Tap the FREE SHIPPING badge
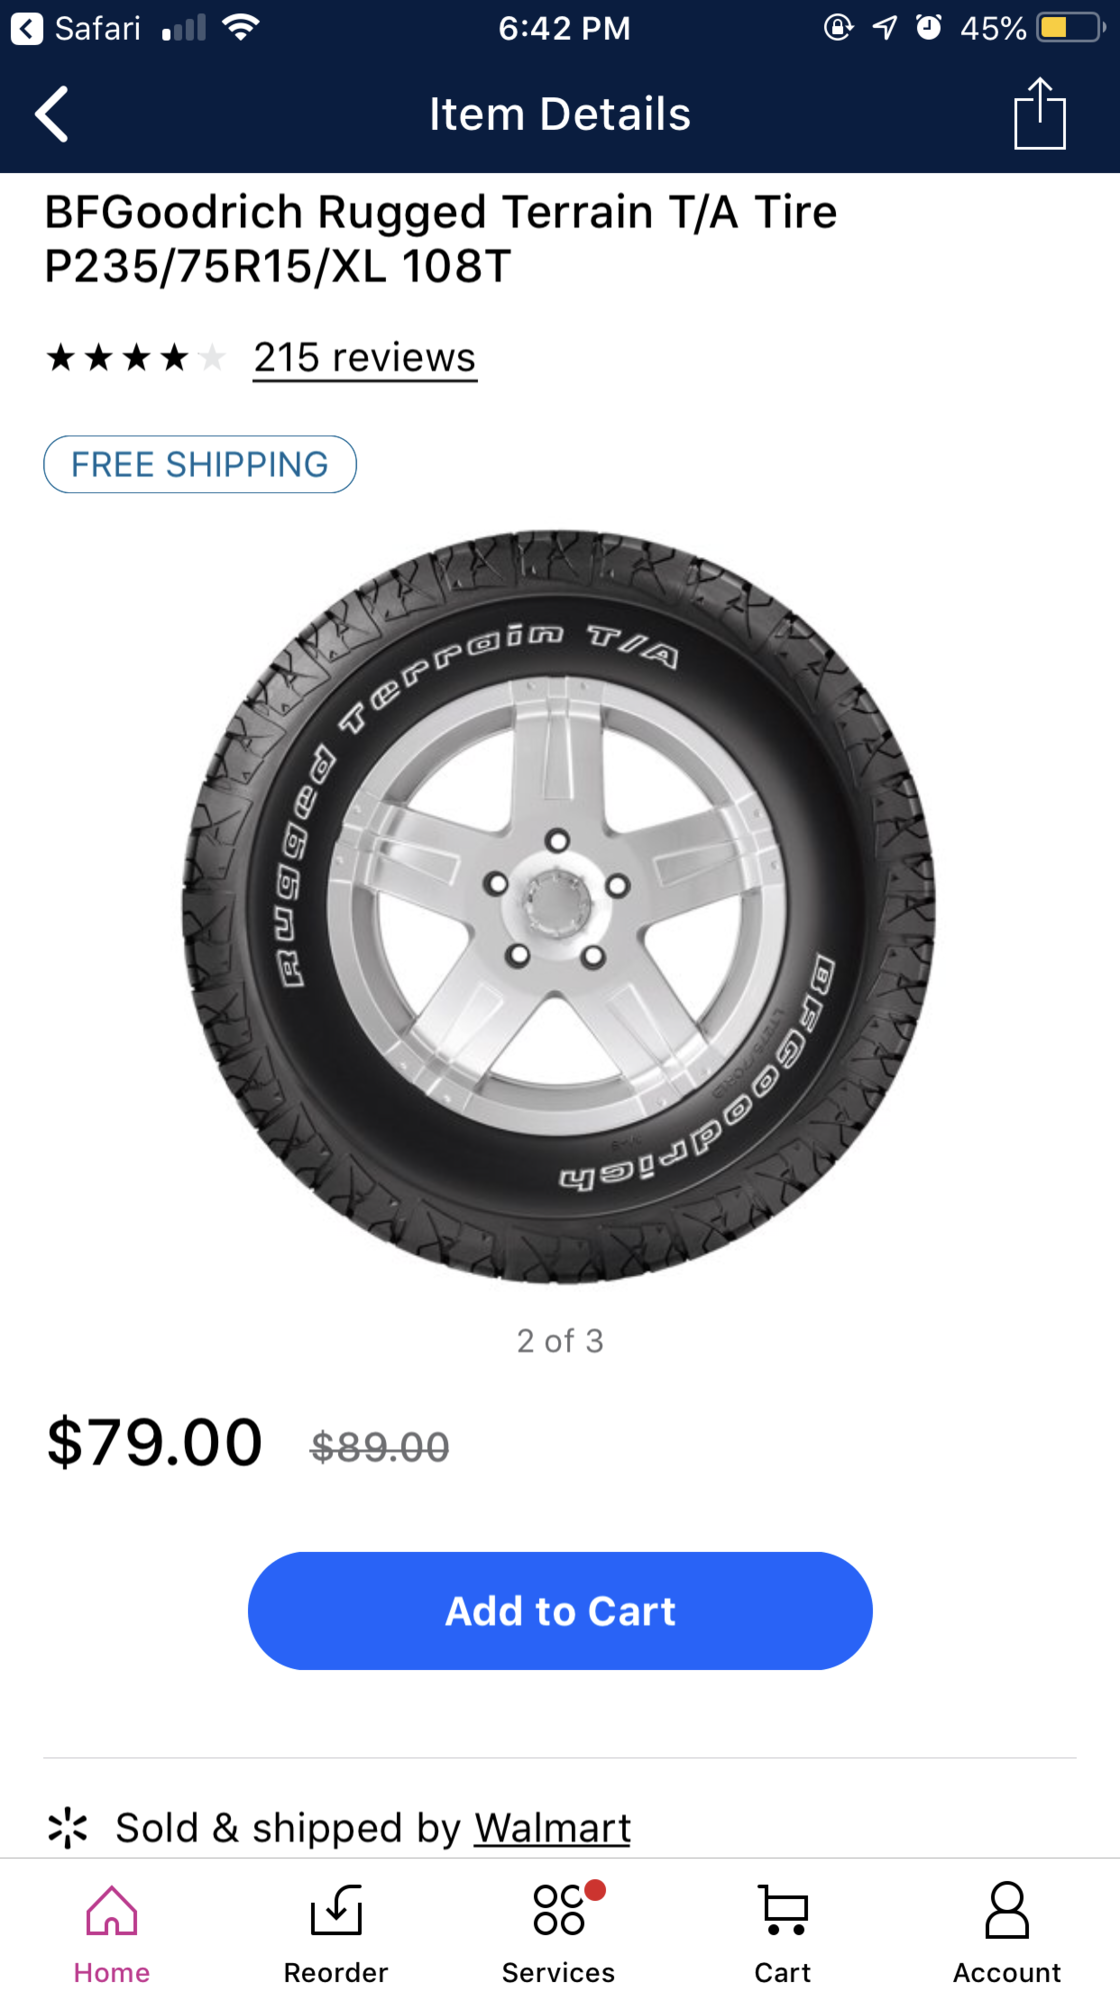The height and width of the screenshot is (1991, 1120). [200, 464]
